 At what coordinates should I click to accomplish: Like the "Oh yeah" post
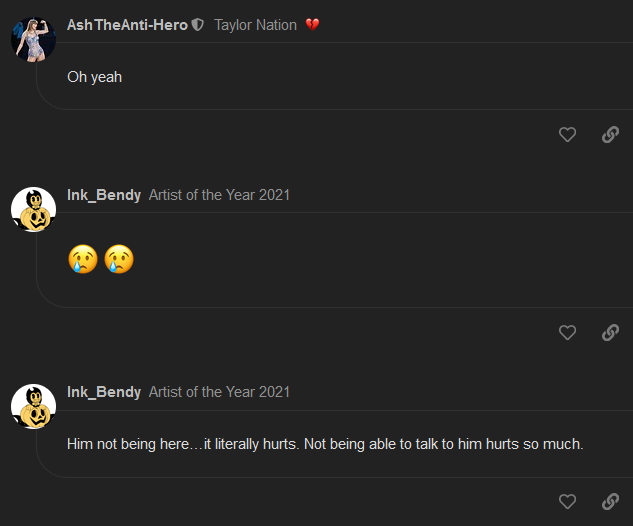(x=567, y=135)
